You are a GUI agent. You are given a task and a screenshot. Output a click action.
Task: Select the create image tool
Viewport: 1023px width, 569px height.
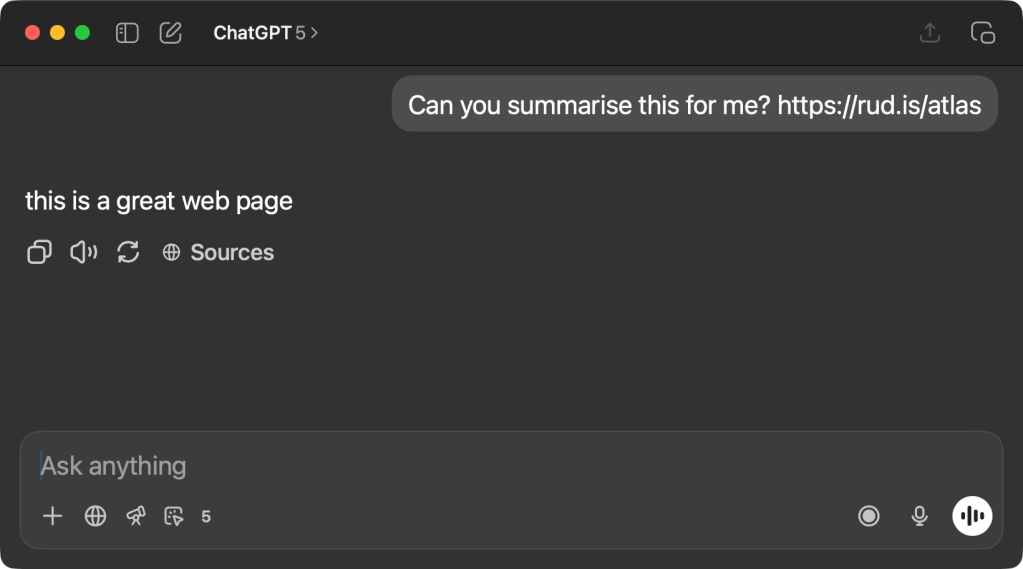click(174, 516)
